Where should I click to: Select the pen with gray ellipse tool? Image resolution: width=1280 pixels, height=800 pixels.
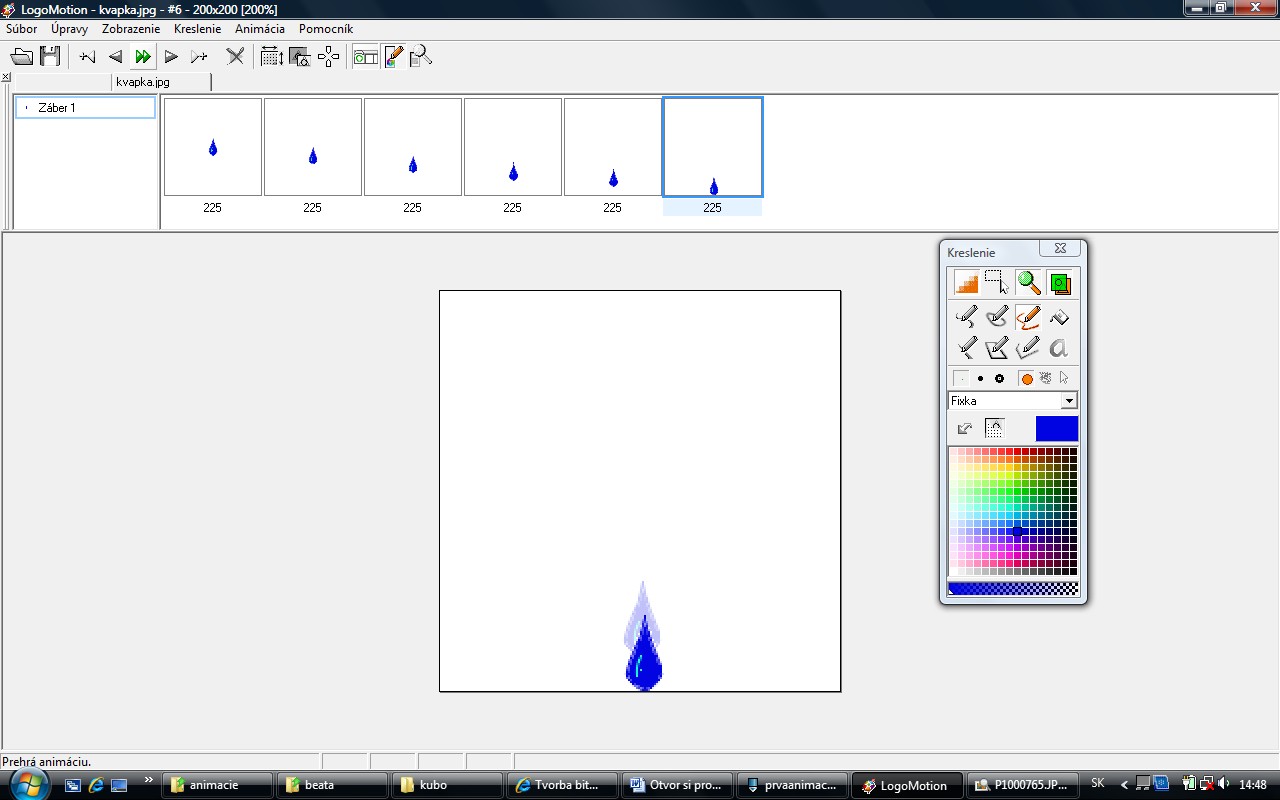(x=997, y=317)
